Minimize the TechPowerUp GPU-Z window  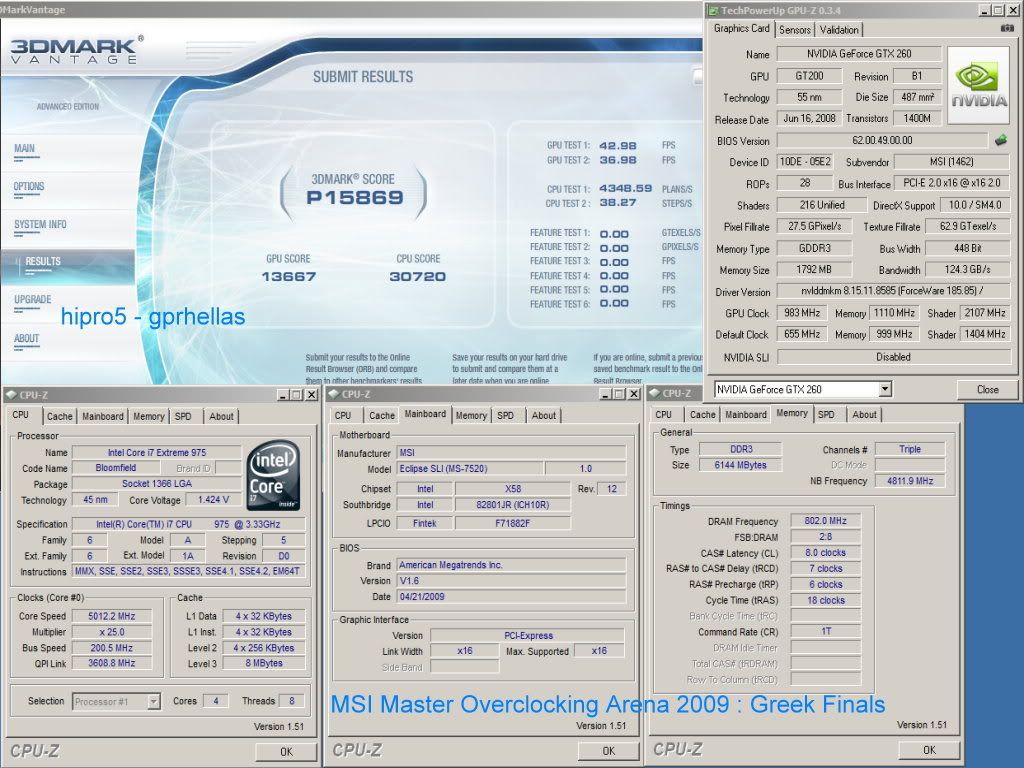pyautogui.click(x=985, y=9)
